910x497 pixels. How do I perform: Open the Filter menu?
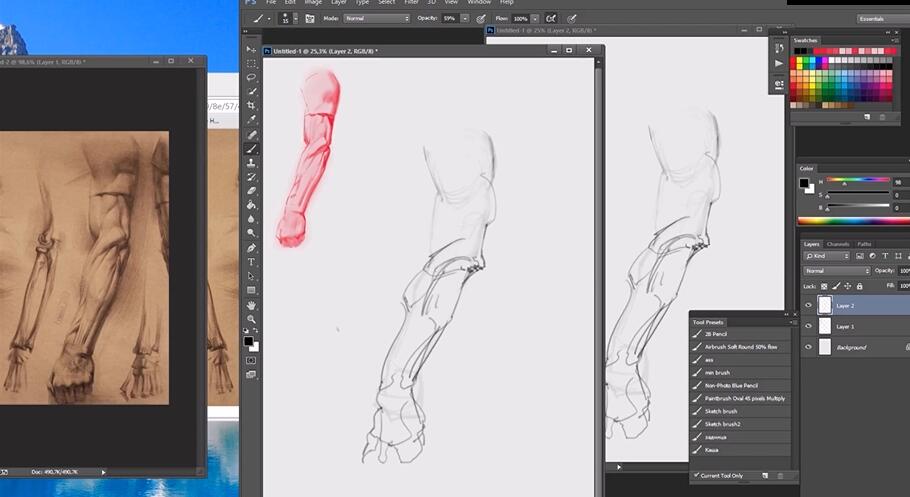(x=411, y=2)
